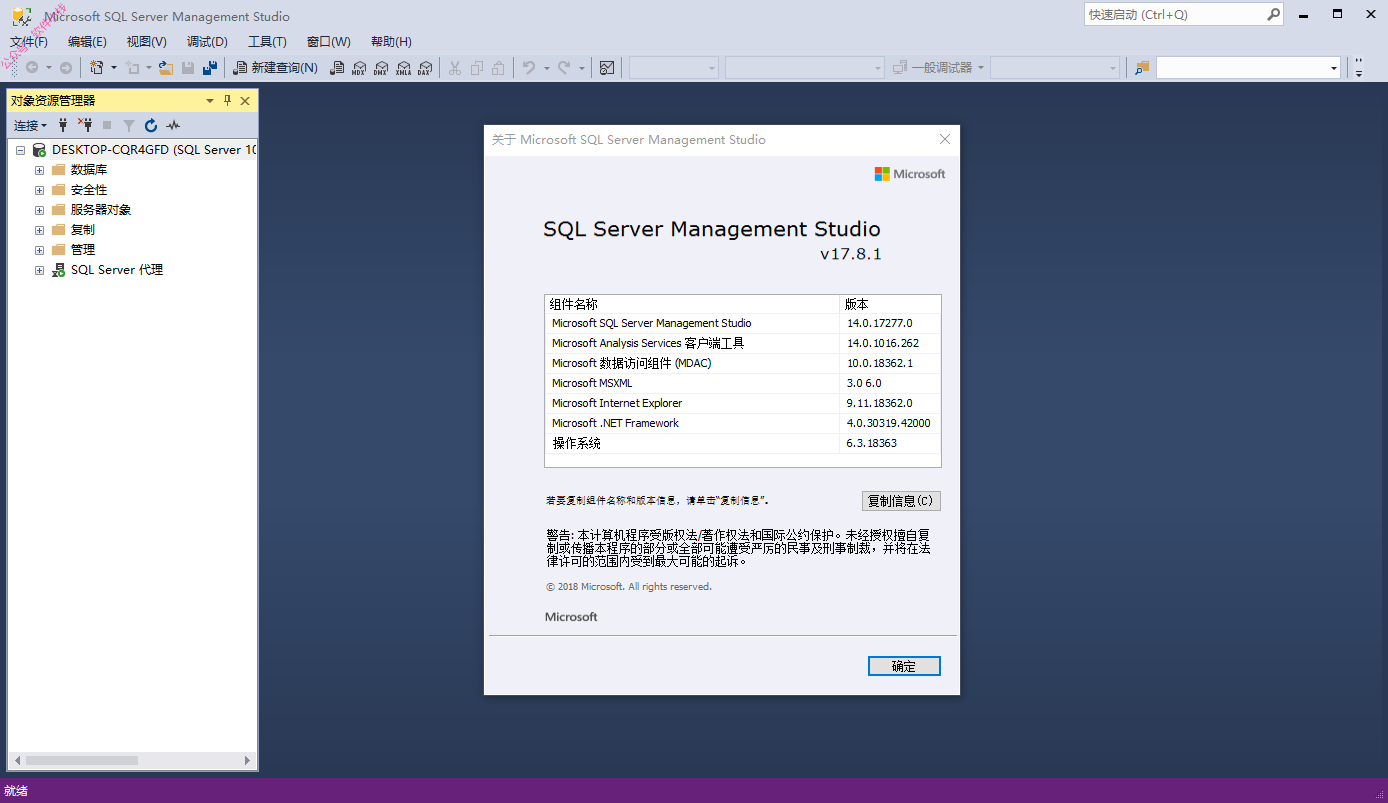Click the Object Explorer horizontal scrollbar thumb
1388x803 pixels.
[x=82, y=761]
